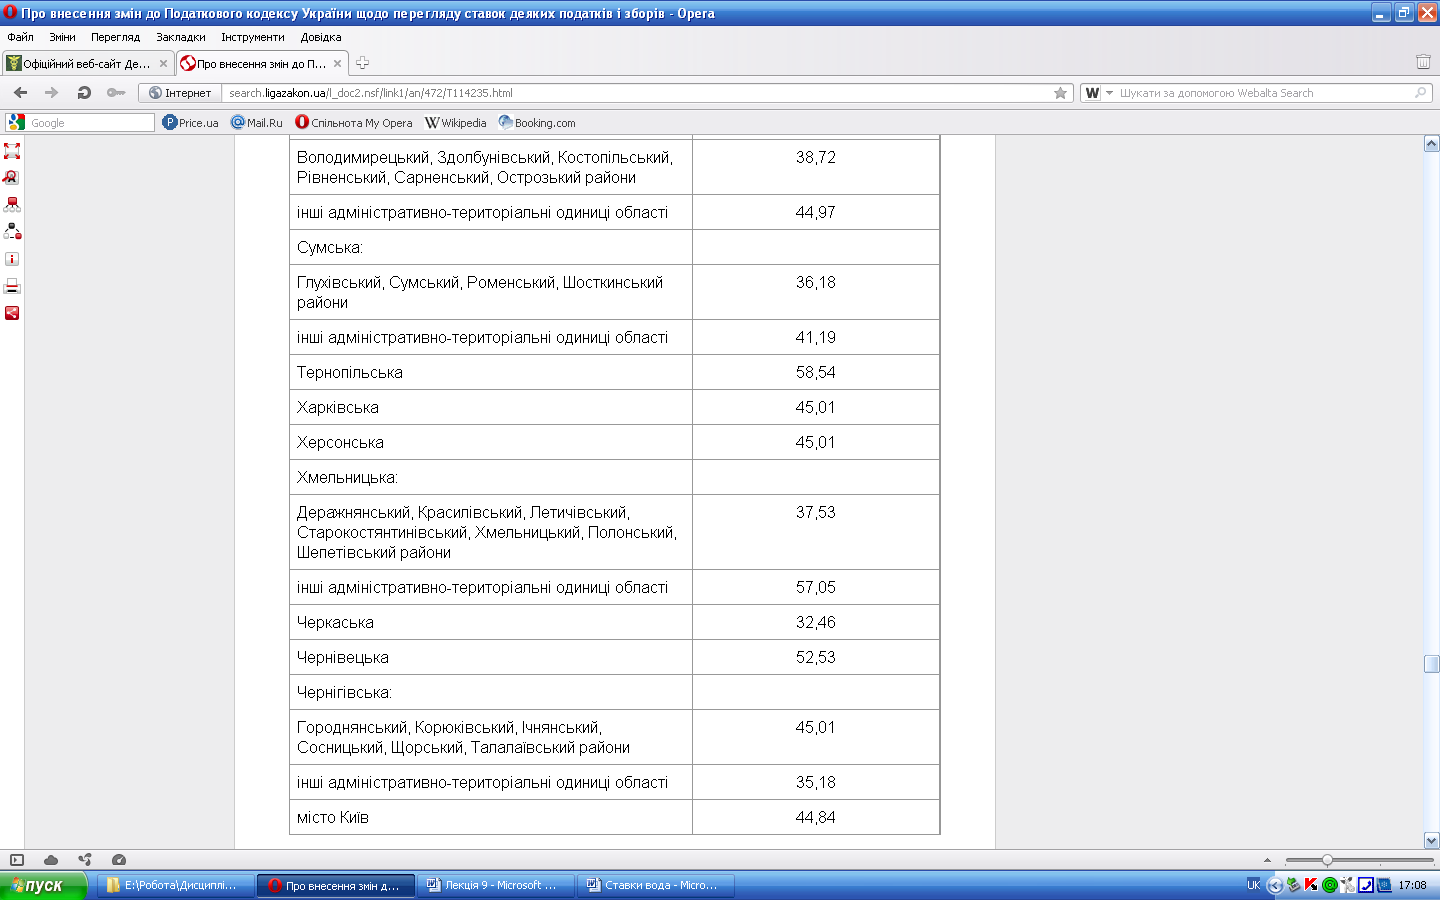Open the Booking.com bookmark
The width and height of the screenshot is (1440, 900).
538,123
